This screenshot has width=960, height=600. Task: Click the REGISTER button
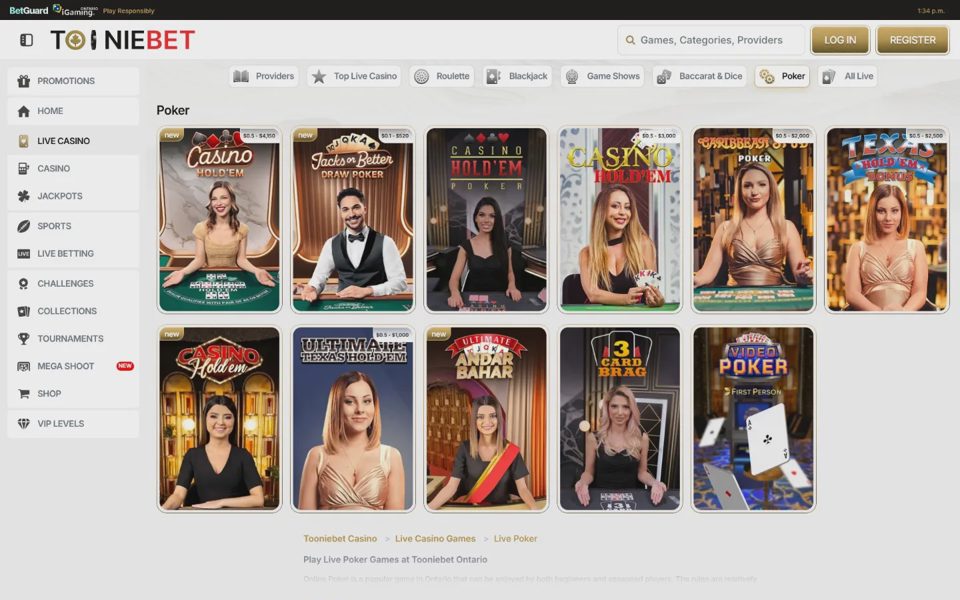[912, 40]
